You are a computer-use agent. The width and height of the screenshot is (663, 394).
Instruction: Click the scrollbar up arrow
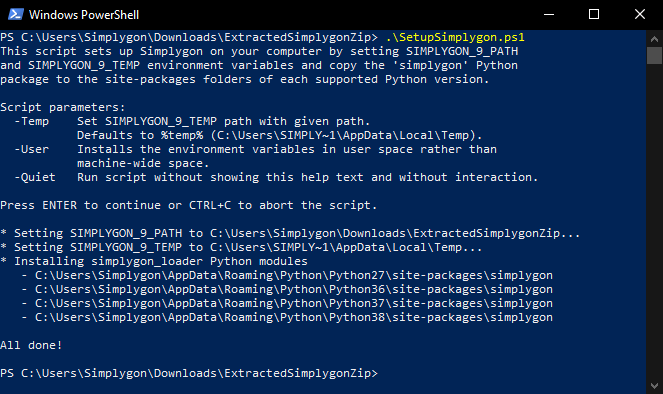click(x=654, y=39)
